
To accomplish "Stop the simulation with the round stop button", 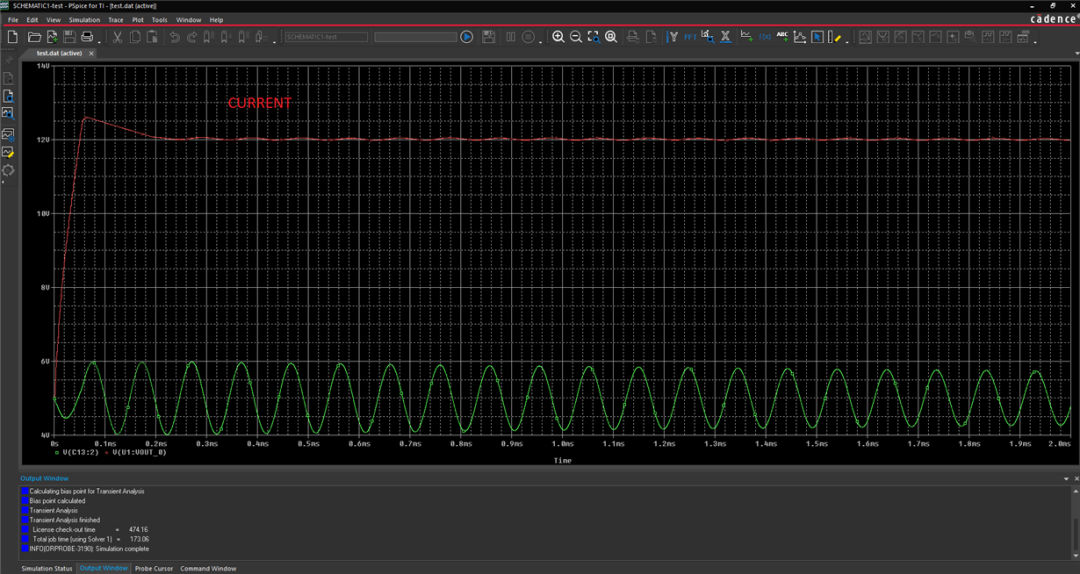I will pyautogui.click(x=528, y=37).
